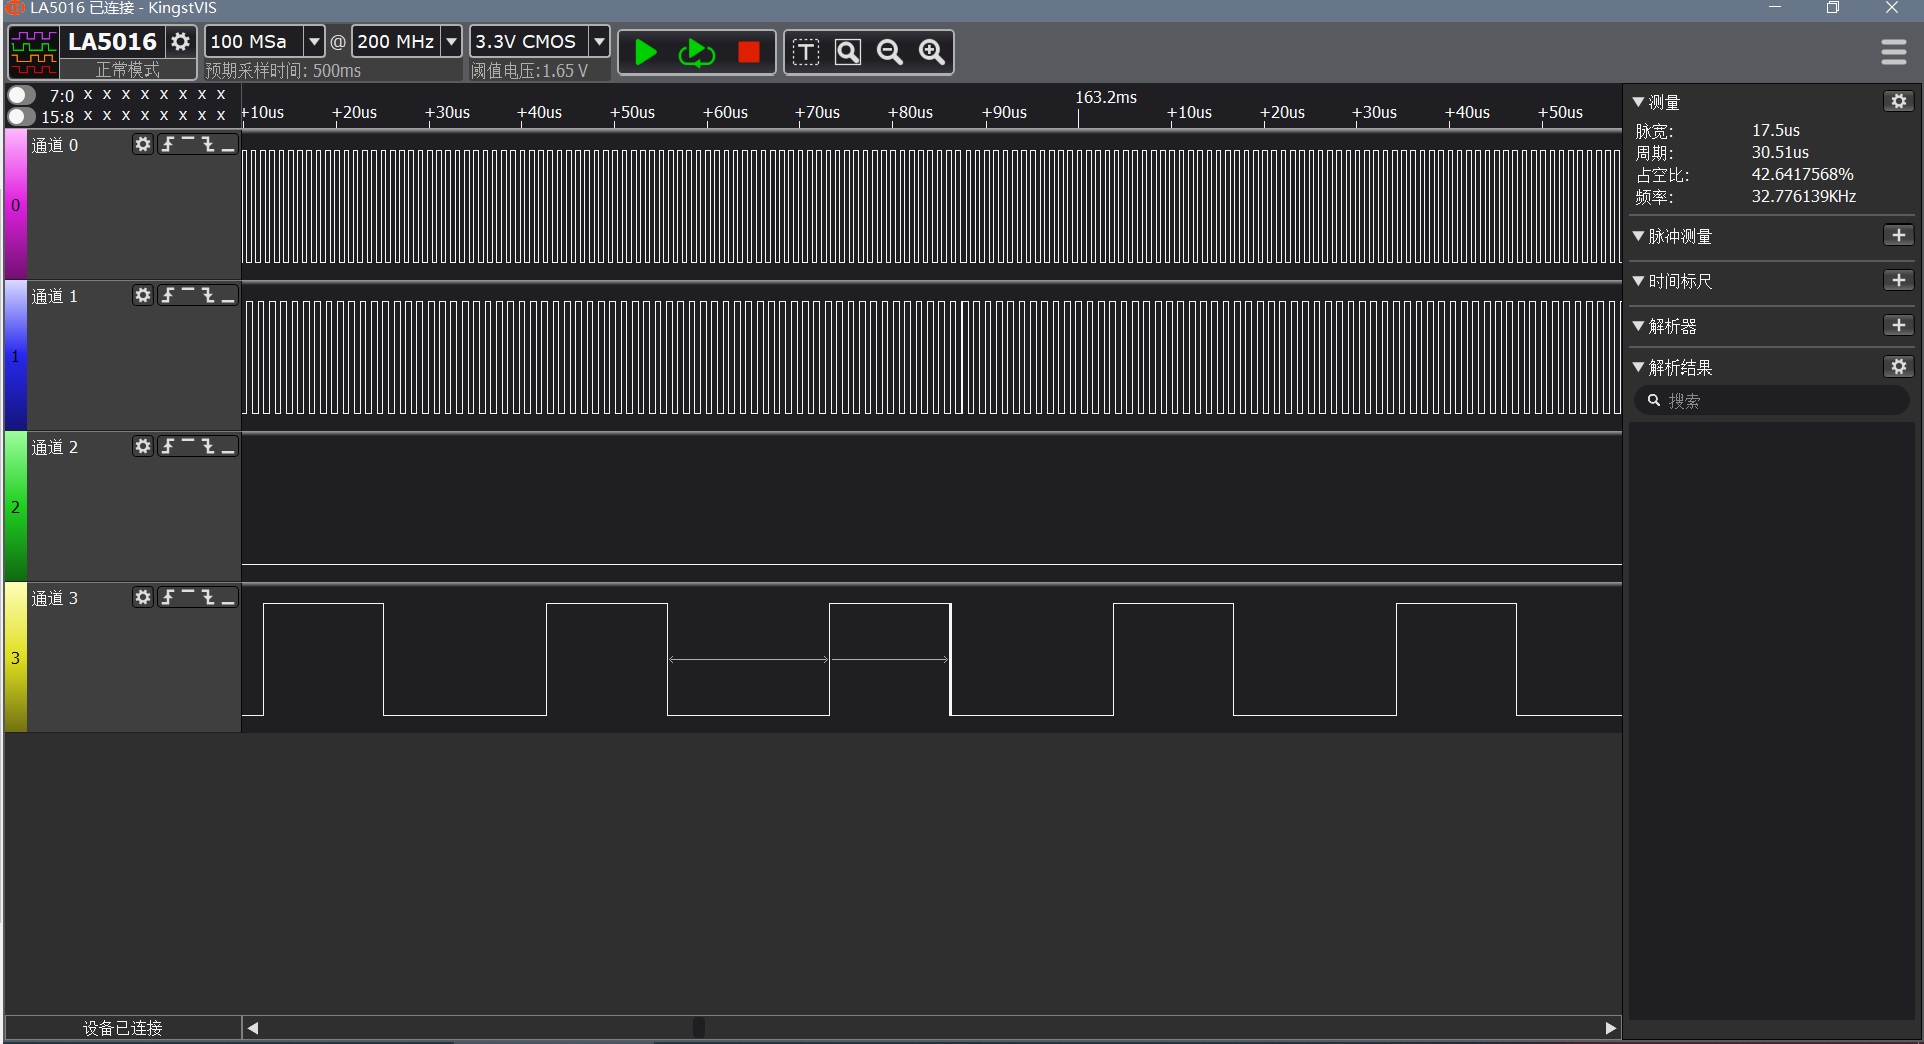Image resolution: width=1924 pixels, height=1044 pixels.
Task: Click the scrollbar left arrow
Action: pyautogui.click(x=253, y=1028)
